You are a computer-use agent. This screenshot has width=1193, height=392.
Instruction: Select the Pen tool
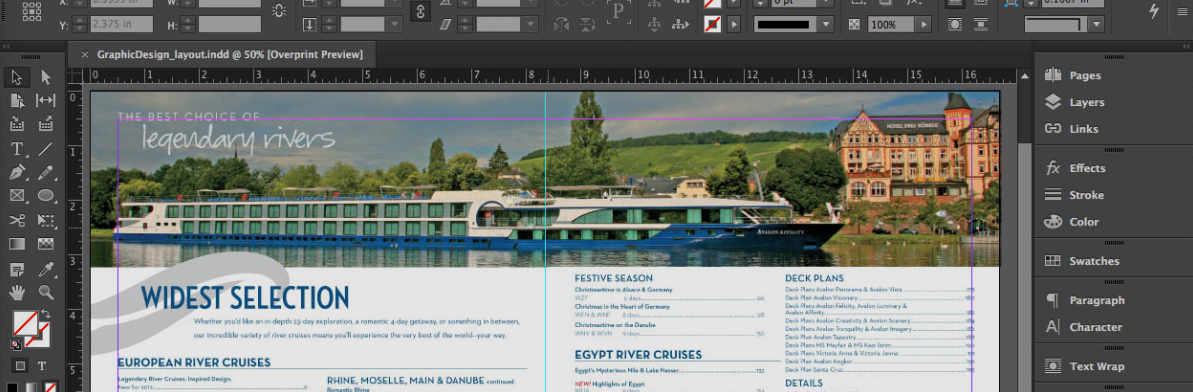pyautogui.click(x=17, y=173)
